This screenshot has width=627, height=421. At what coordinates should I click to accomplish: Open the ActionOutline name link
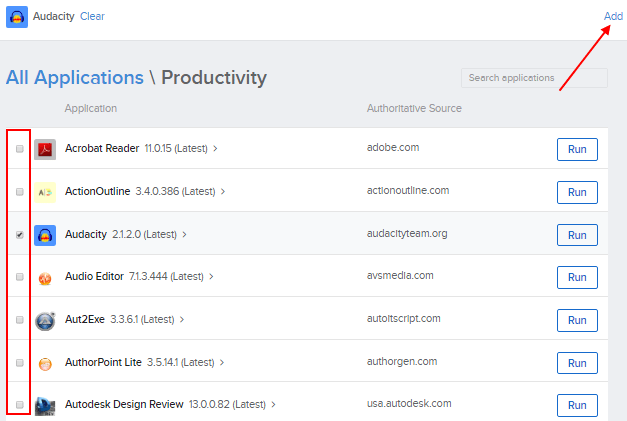click(98, 192)
